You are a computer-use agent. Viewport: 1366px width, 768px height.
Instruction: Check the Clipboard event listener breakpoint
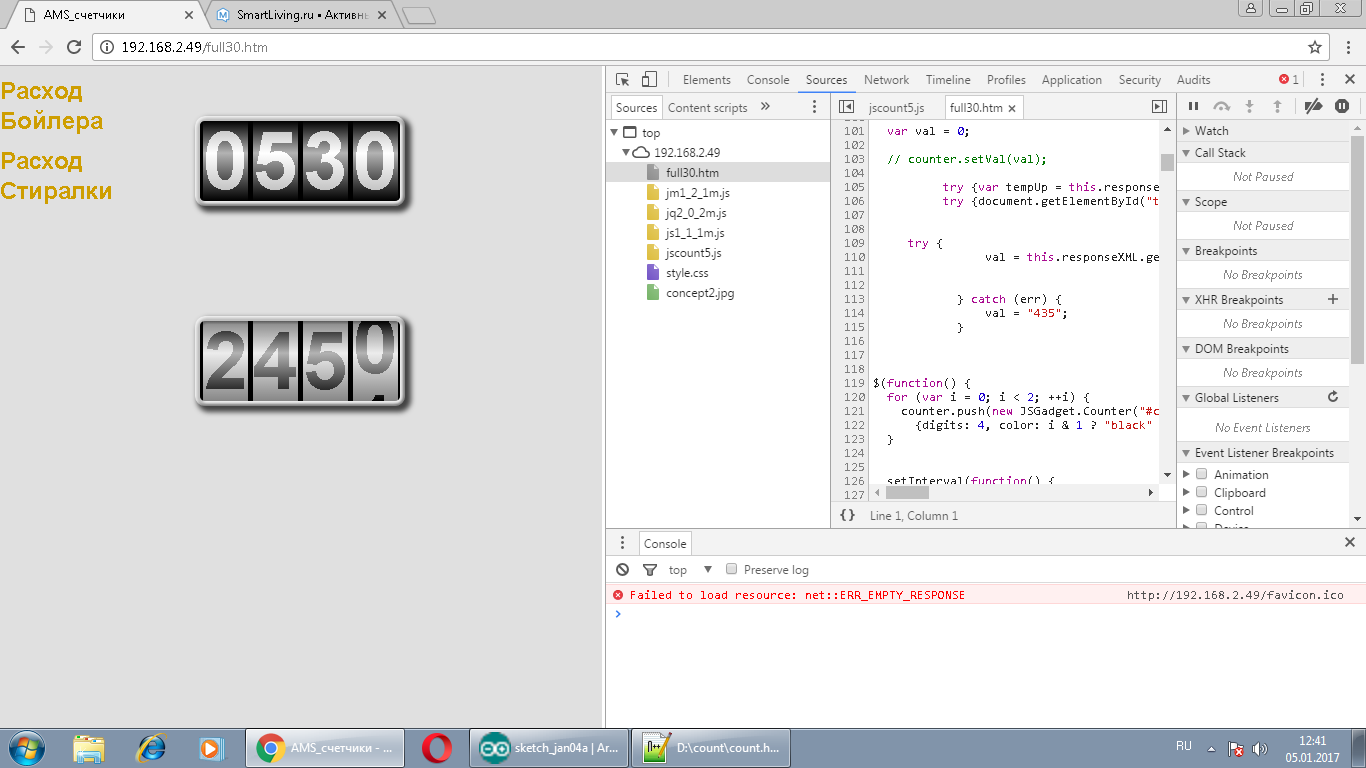[x=1202, y=493]
